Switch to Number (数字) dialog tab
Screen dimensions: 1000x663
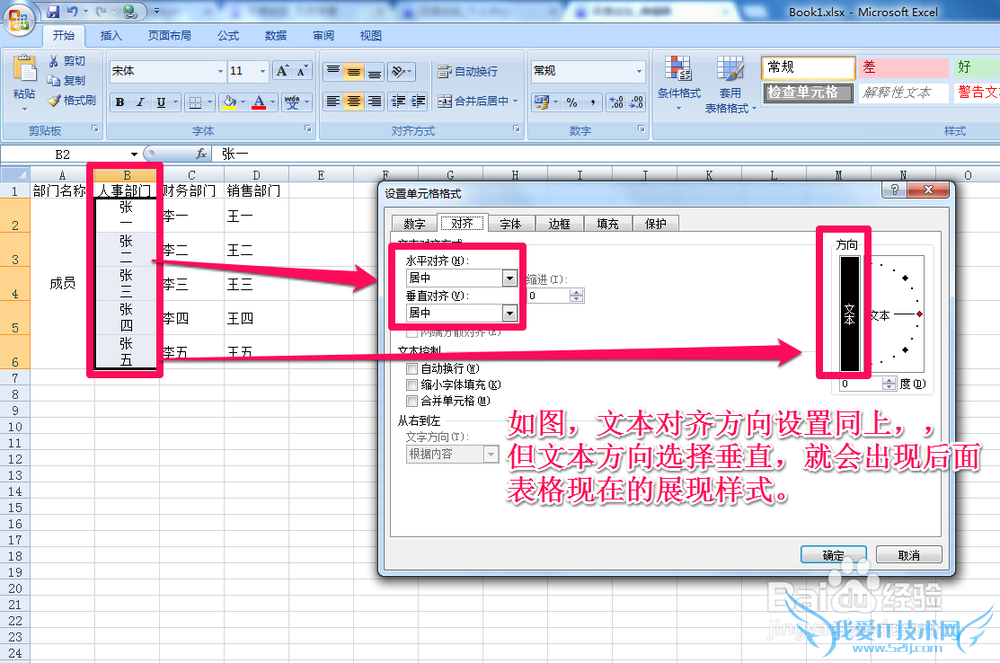414,224
